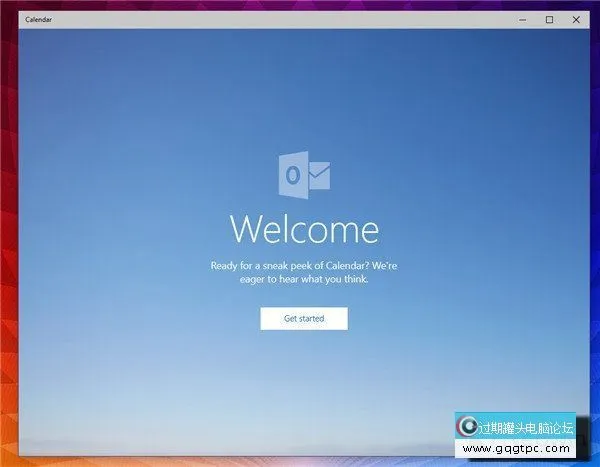This screenshot has height=467, width=600.
Task: Click "Ready for a sneak peek" text line
Action: point(304,265)
